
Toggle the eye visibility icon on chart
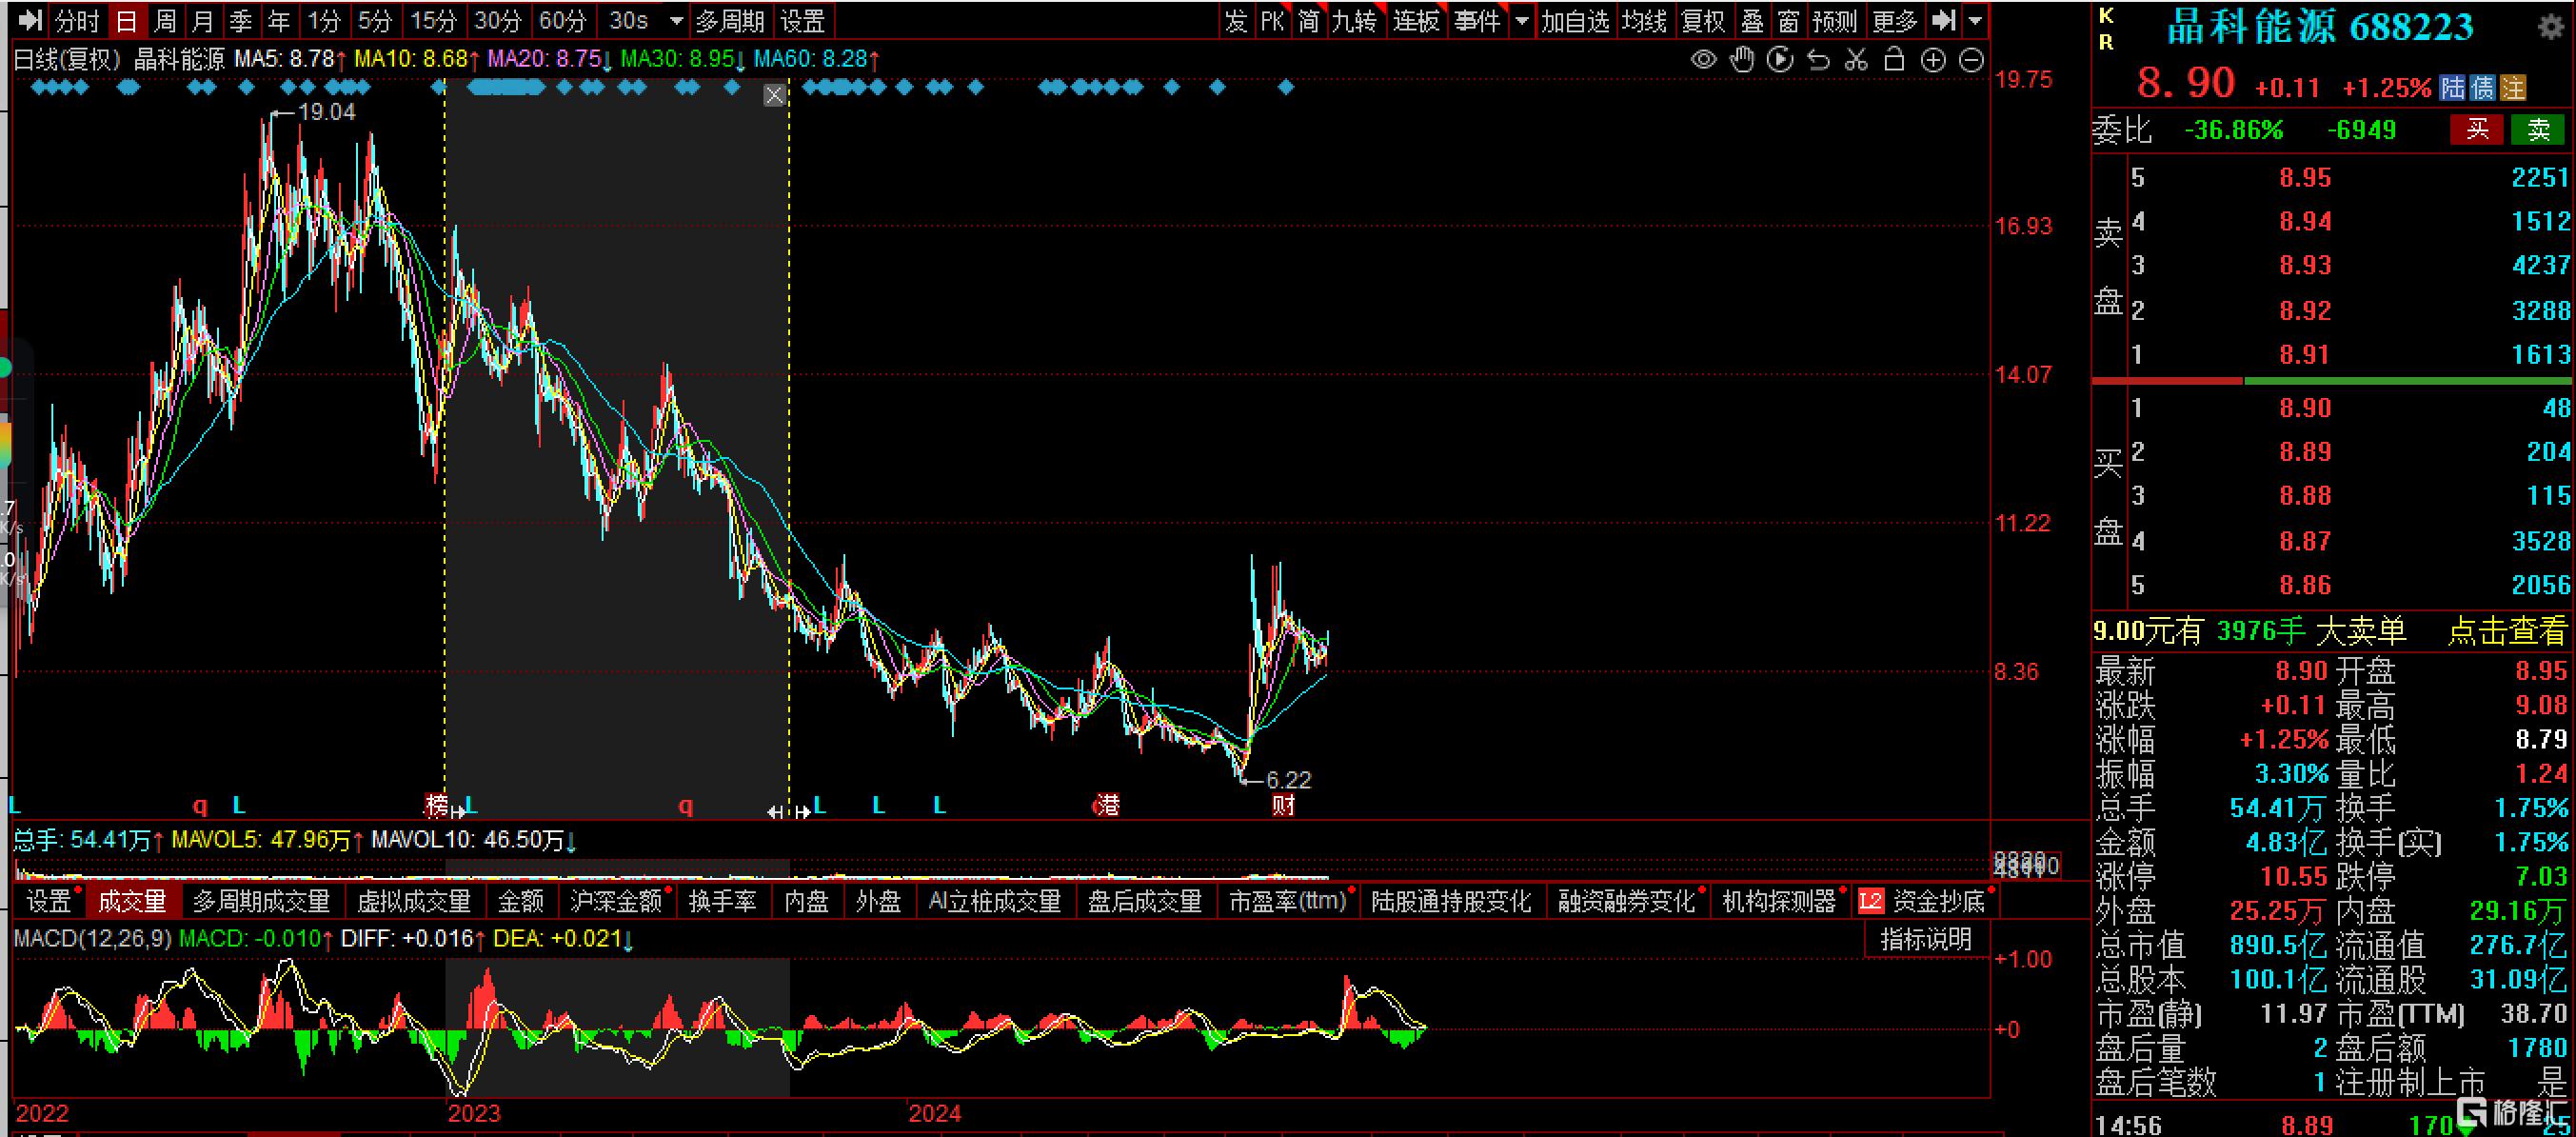coord(1703,60)
